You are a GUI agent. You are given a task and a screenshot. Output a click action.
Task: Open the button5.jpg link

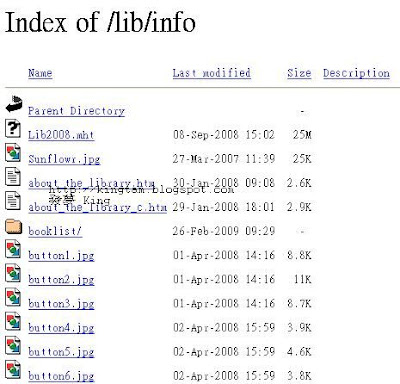coord(61,352)
